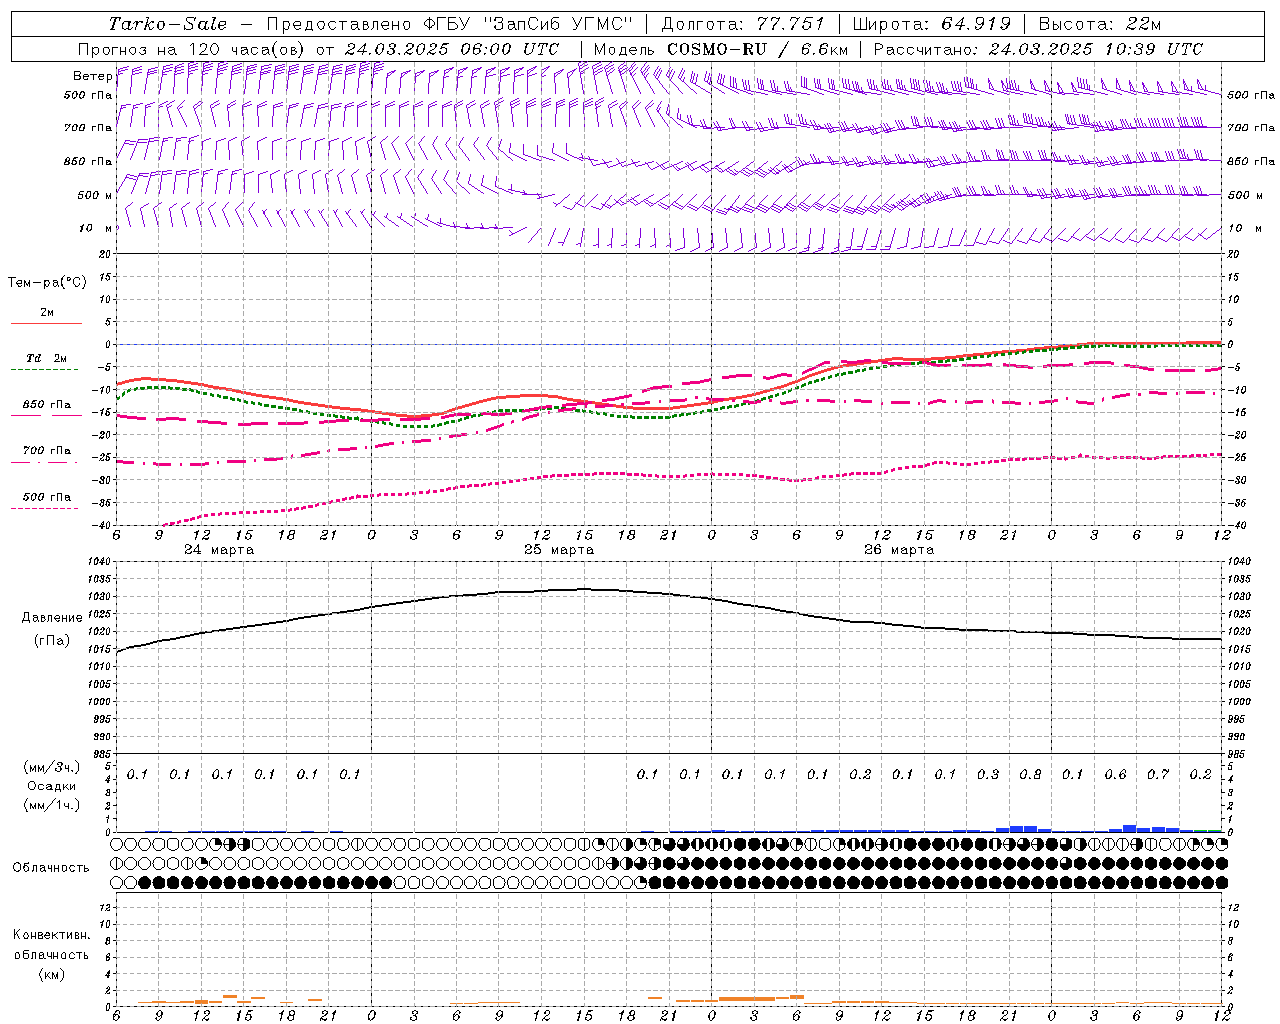Image resolution: width=1280 pixels, height=1024 pixels.
Task: Click the "0.3" precipitation value
Action: tap(988, 774)
